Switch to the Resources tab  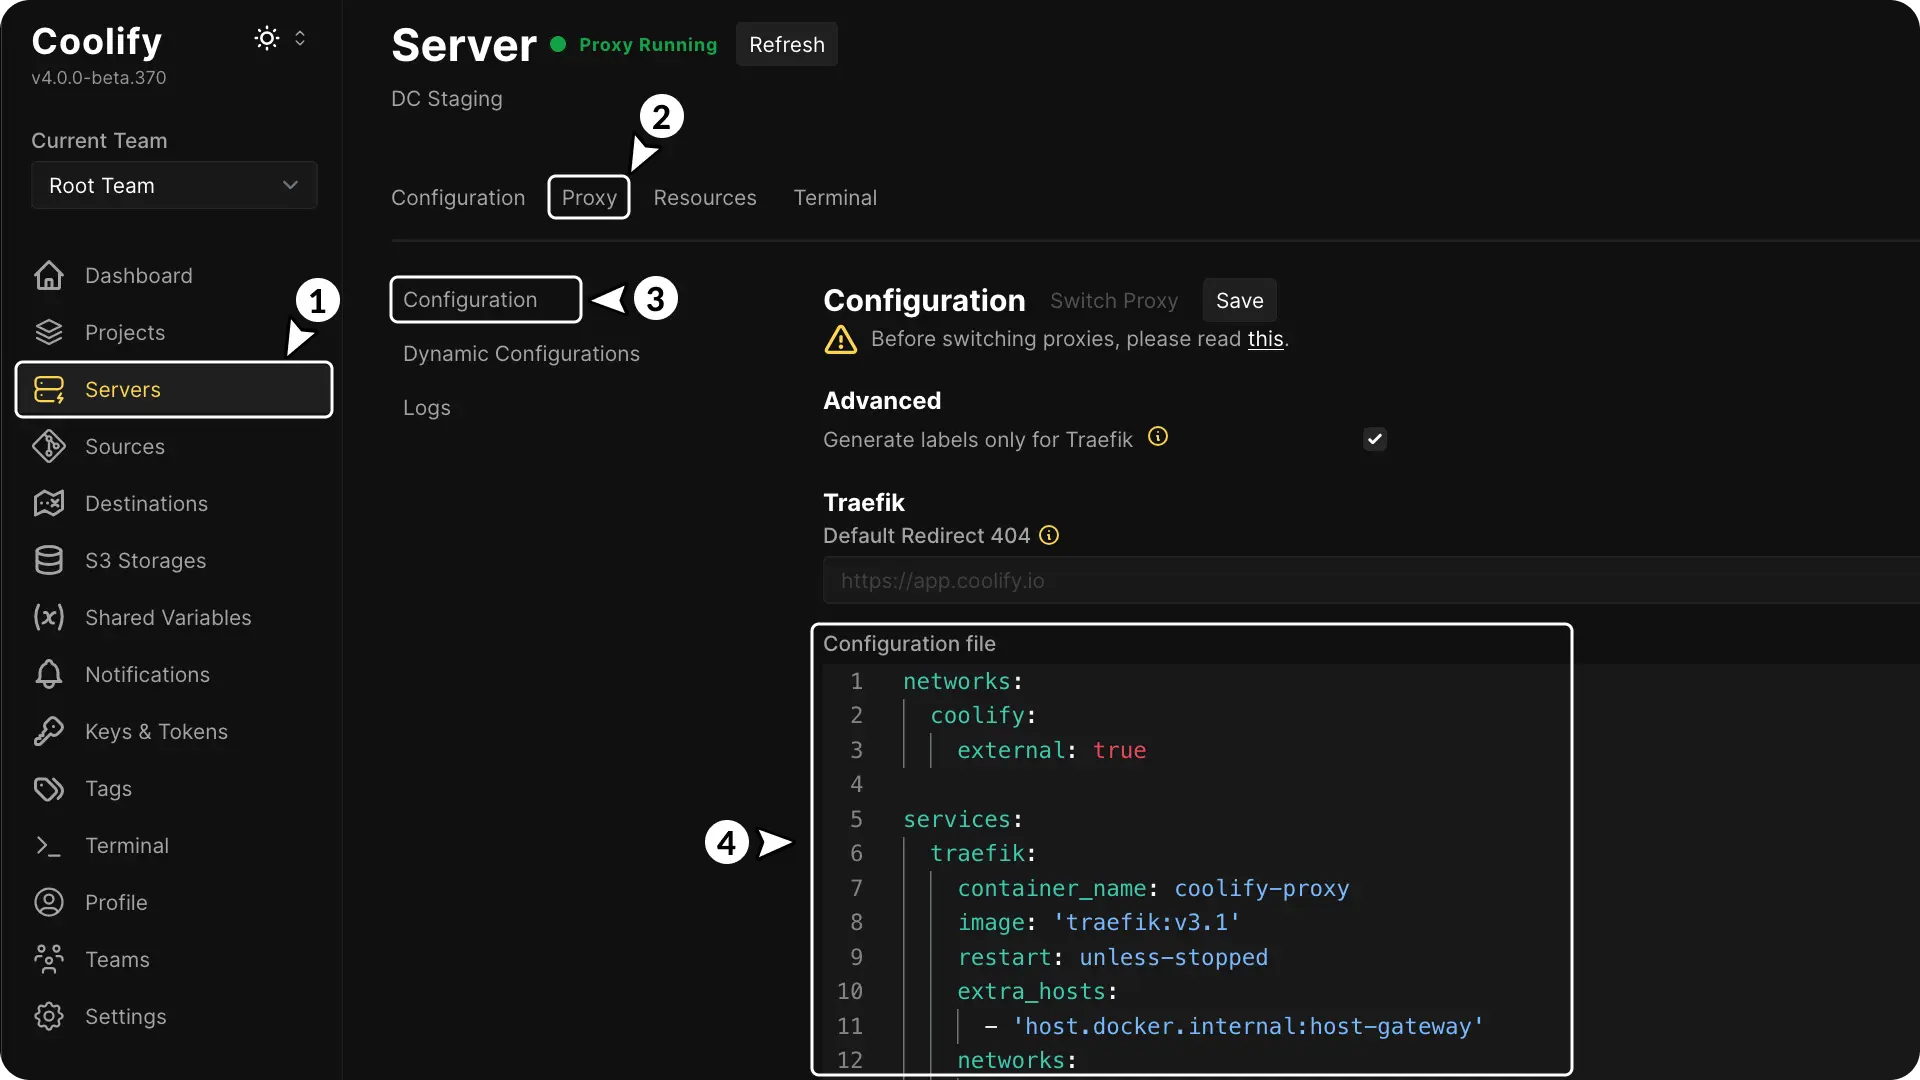point(704,197)
